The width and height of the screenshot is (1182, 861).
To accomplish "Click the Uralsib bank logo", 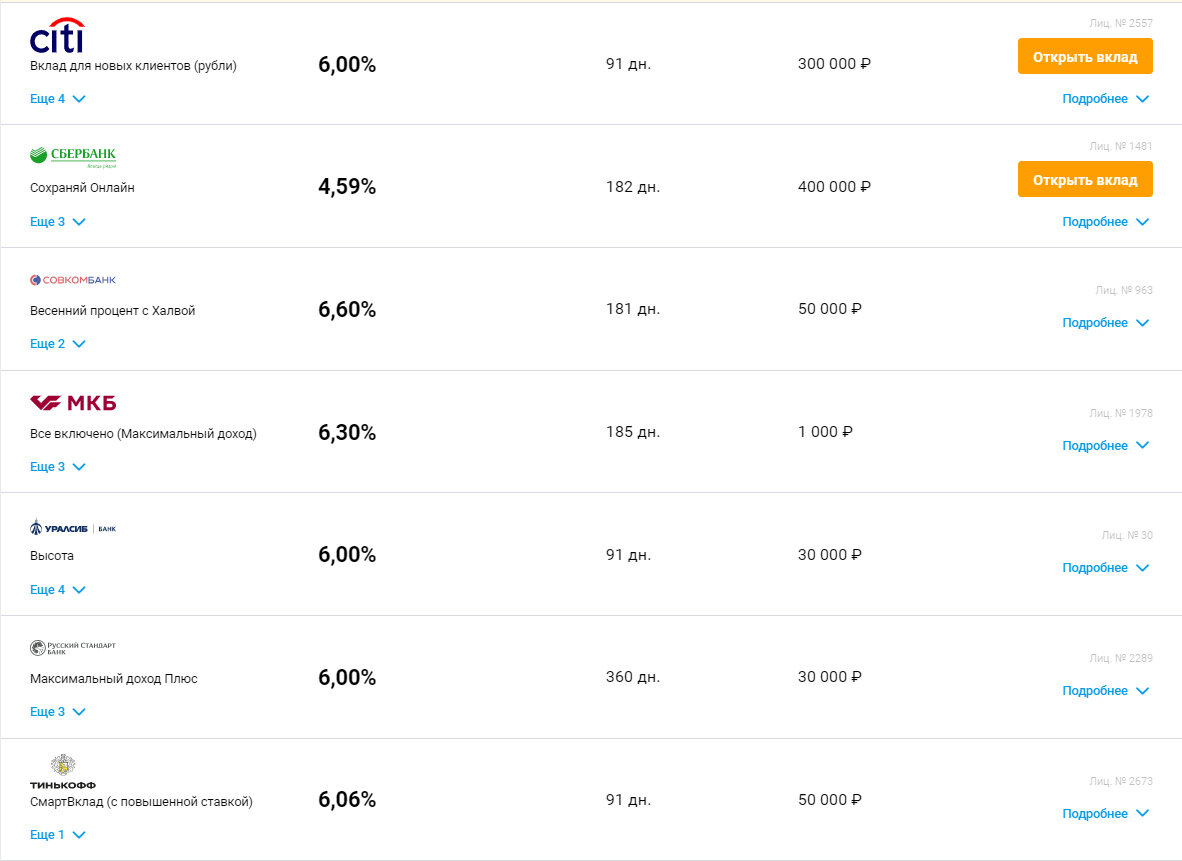I will [x=73, y=527].
